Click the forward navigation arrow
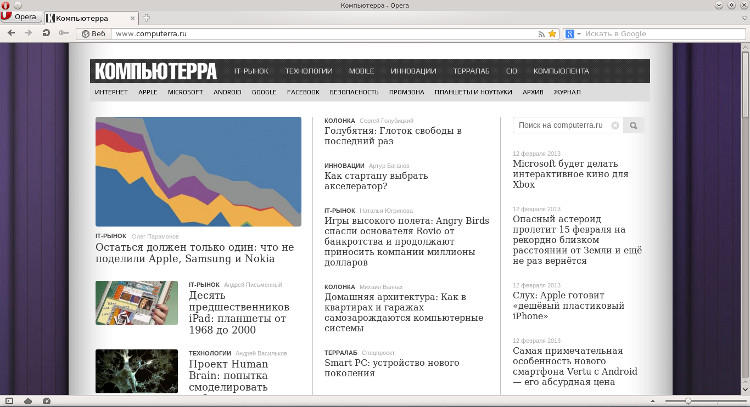The height and width of the screenshot is (407, 750). tap(28, 33)
